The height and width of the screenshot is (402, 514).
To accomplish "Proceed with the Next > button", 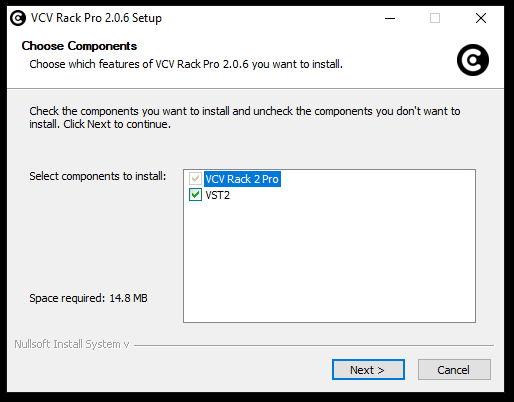I will (368, 370).
